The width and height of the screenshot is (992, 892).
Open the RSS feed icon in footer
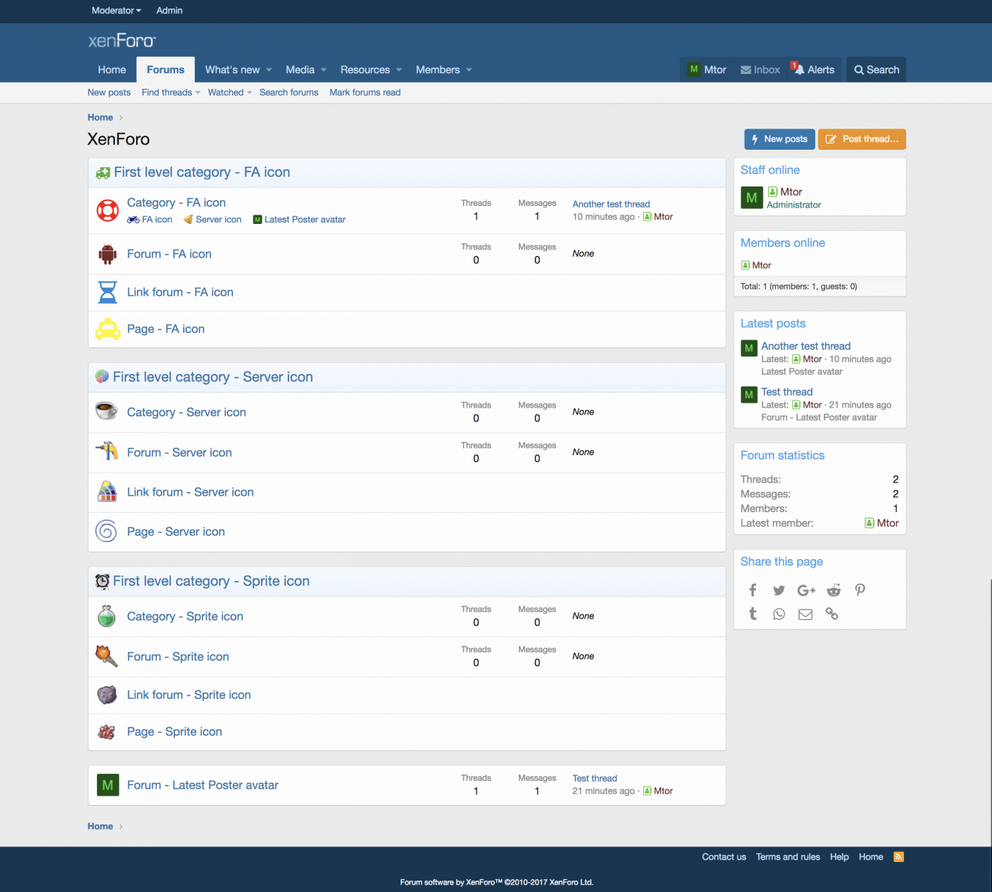898,857
